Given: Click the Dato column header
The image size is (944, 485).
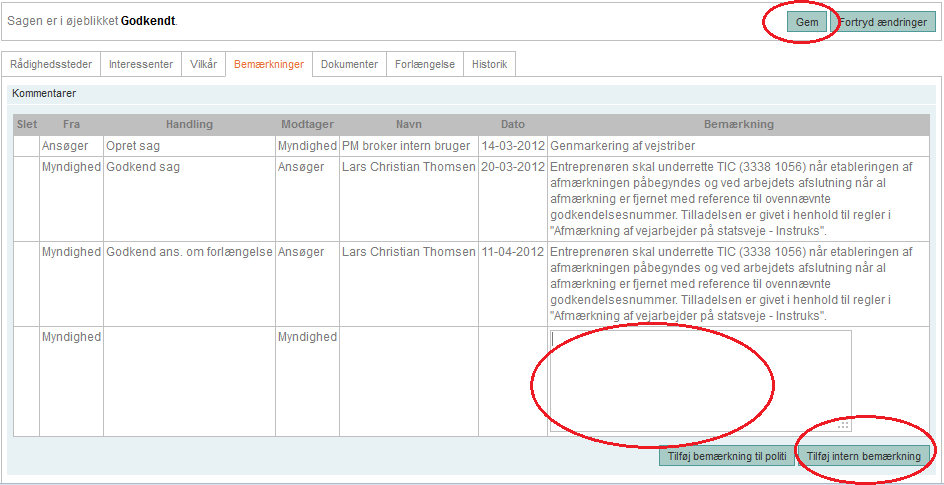Looking at the screenshot, I should tap(512, 125).
